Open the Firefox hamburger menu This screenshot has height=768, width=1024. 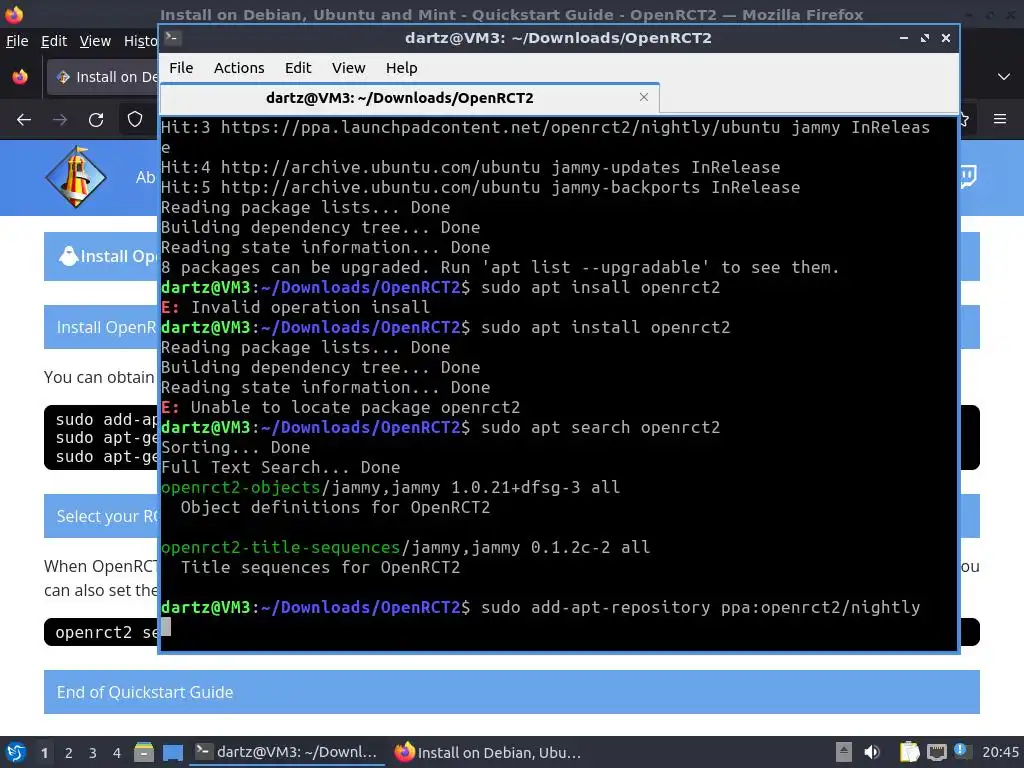coord(1000,119)
